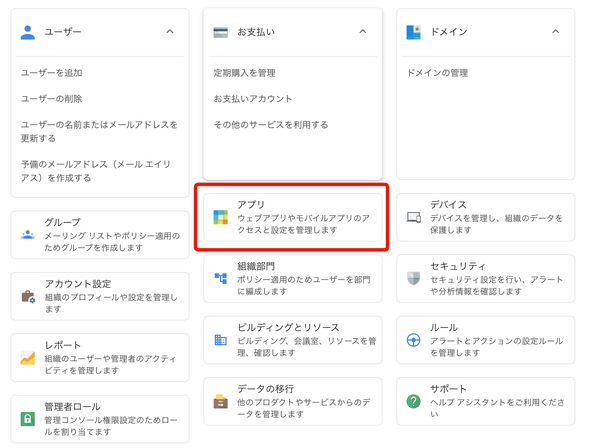The width and height of the screenshot is (600, 448).
Task: Click the ドメイン card heading text
Action: [449, 32]
